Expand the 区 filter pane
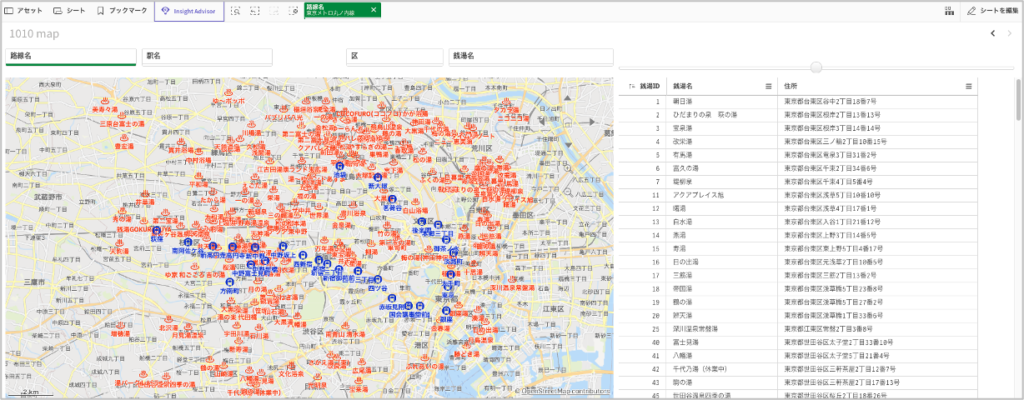 (395, 57)
